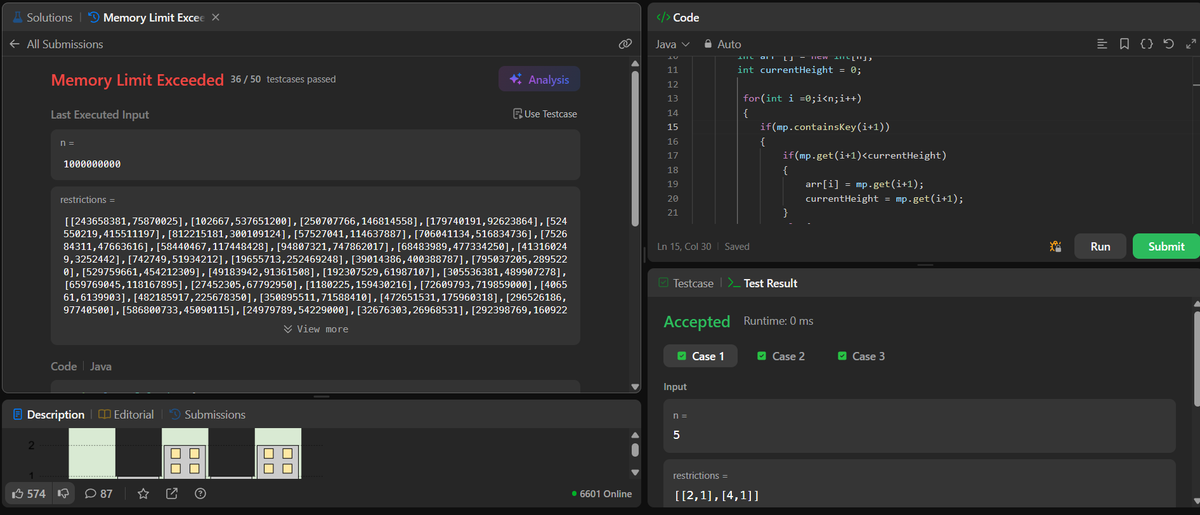The image size is (1200, 515).
Task: Click the curly braces code icon
Action: tap(1146, 44)
